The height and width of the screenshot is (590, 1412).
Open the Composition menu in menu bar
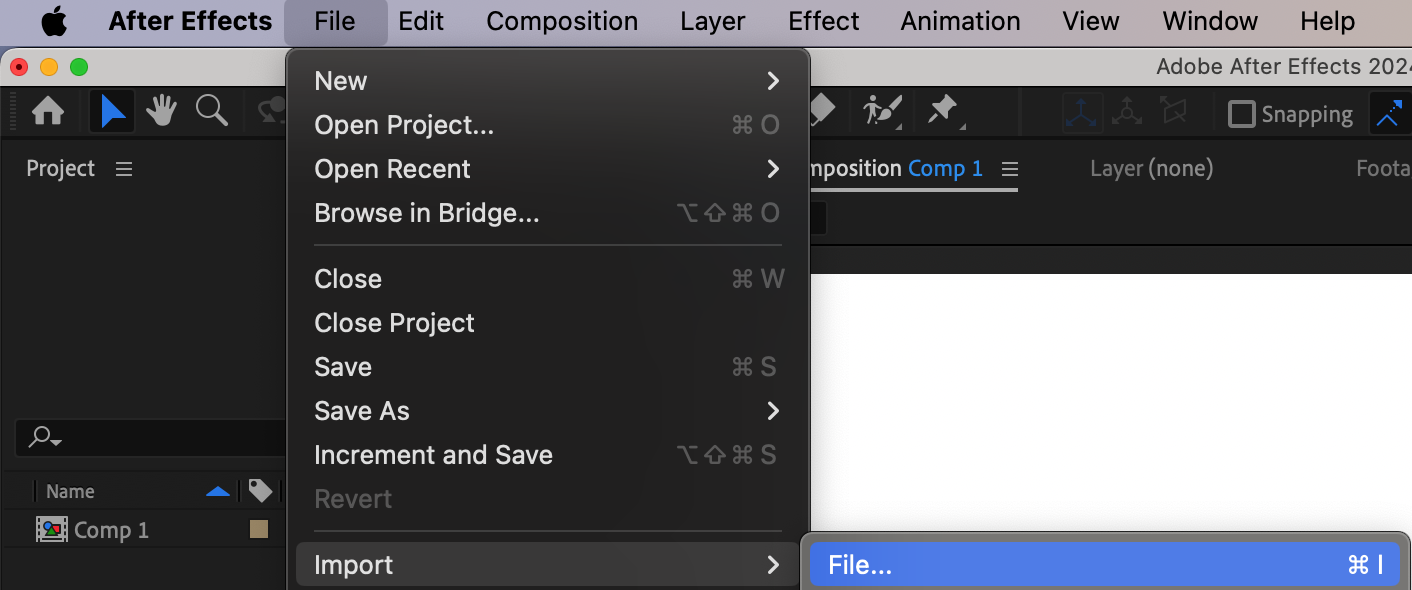coord(562,21)
